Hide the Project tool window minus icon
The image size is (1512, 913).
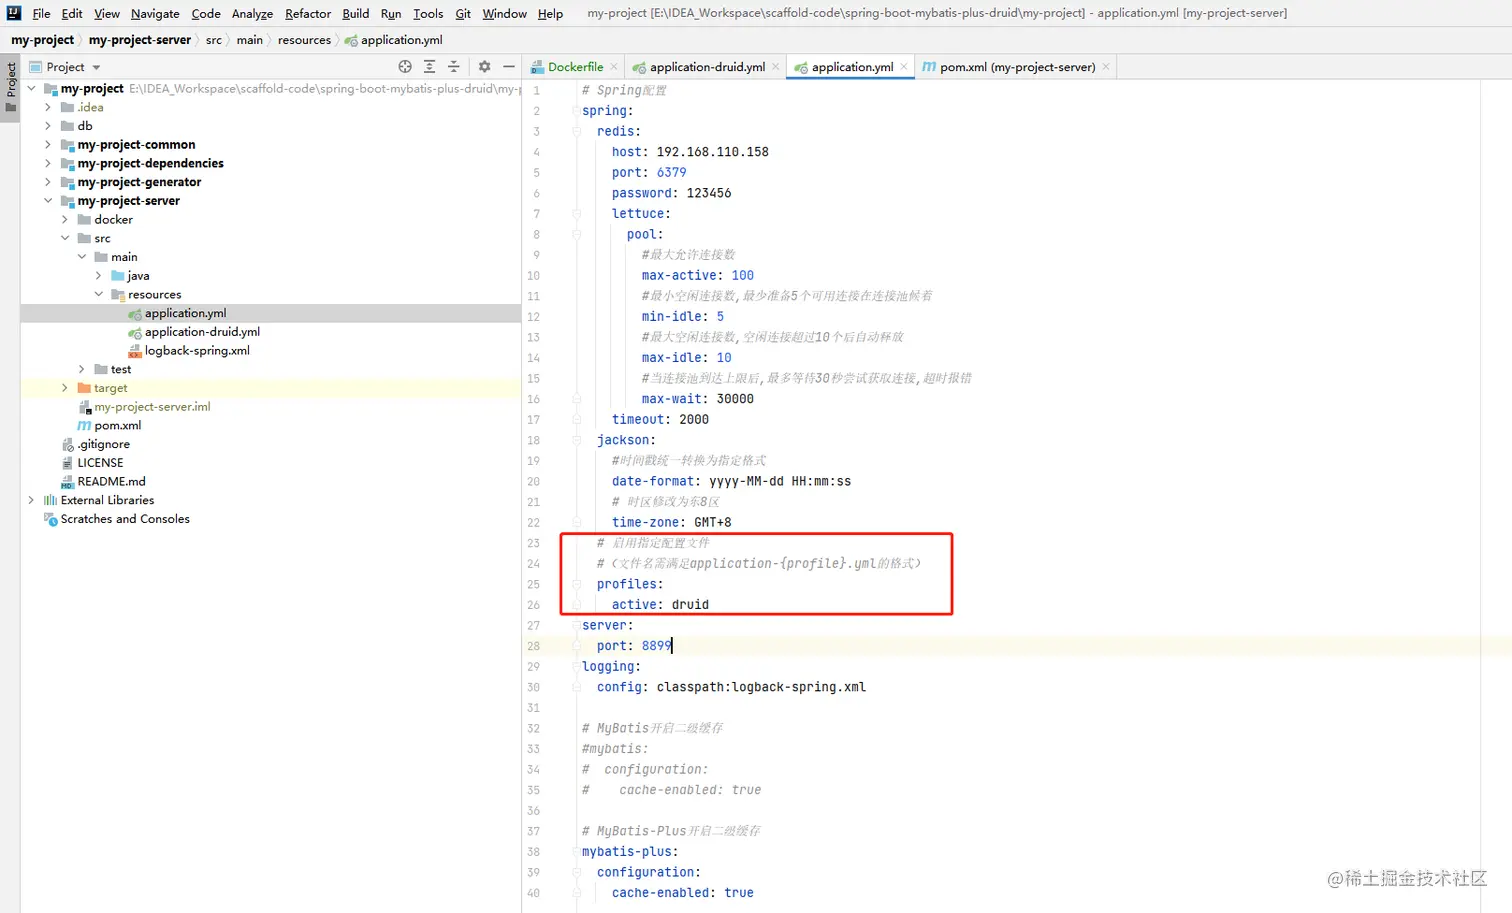[x=508, y=67]
